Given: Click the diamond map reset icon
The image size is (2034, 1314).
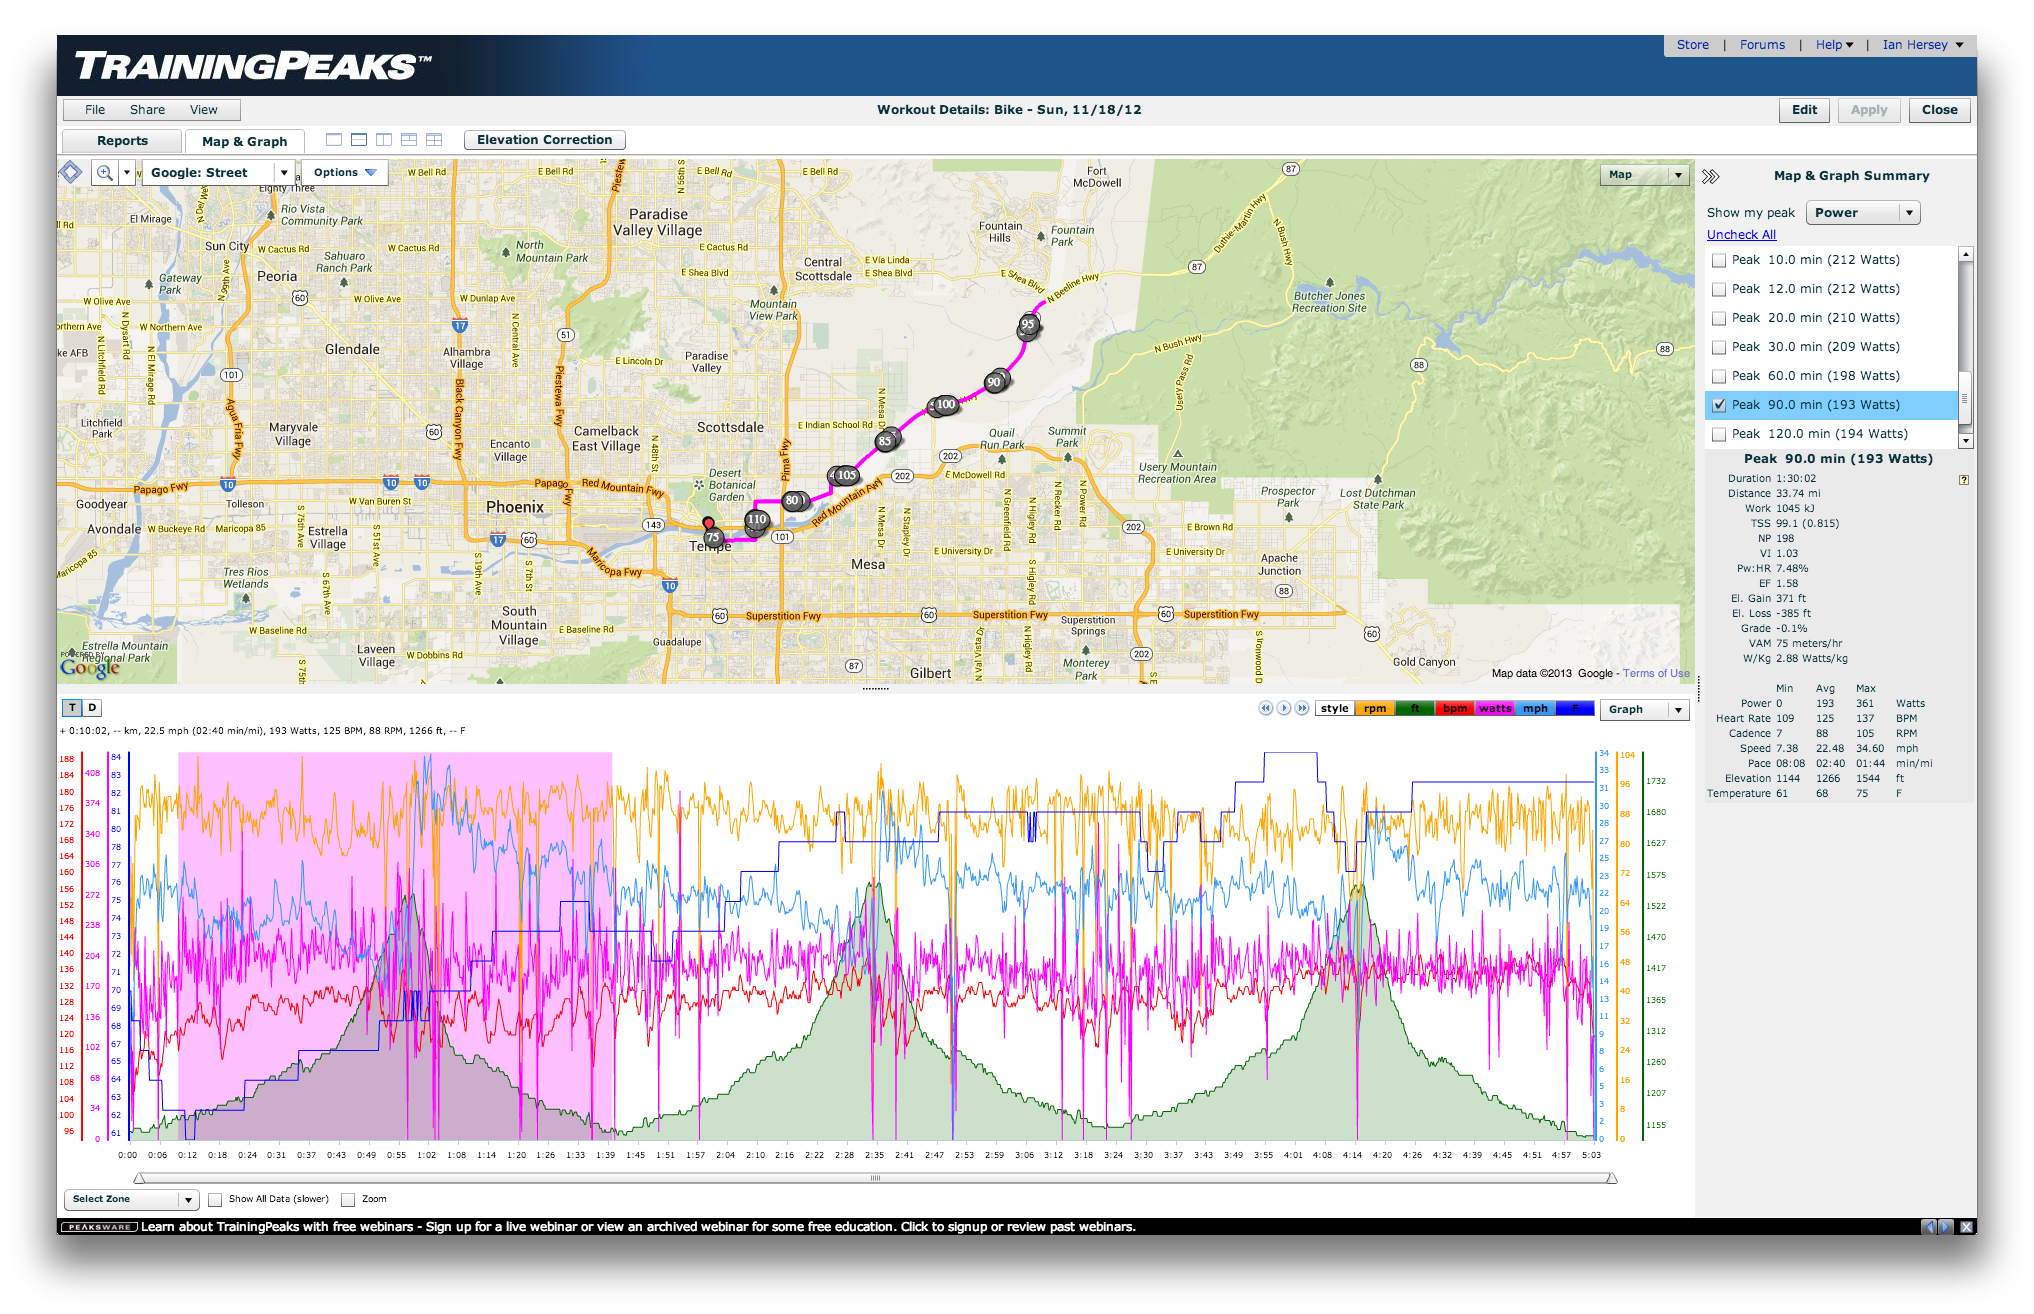Looking at the screenshot, I should 70,172.
